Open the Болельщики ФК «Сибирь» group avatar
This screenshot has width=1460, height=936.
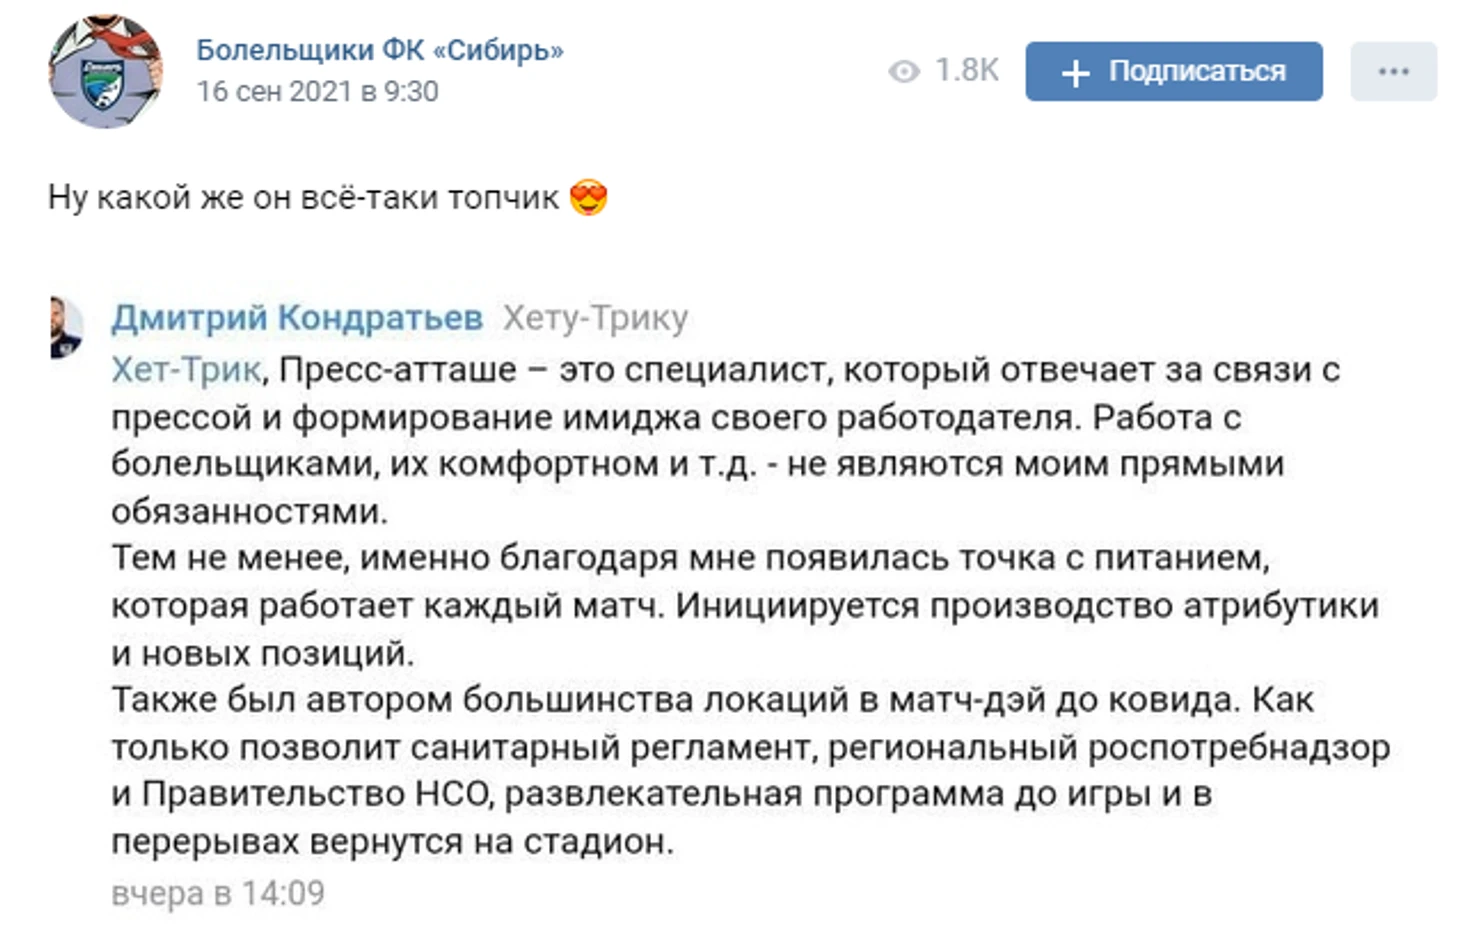(106, 71)
